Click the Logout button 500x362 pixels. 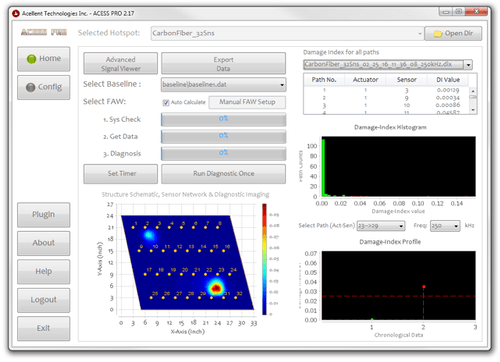tap(44, 300)
